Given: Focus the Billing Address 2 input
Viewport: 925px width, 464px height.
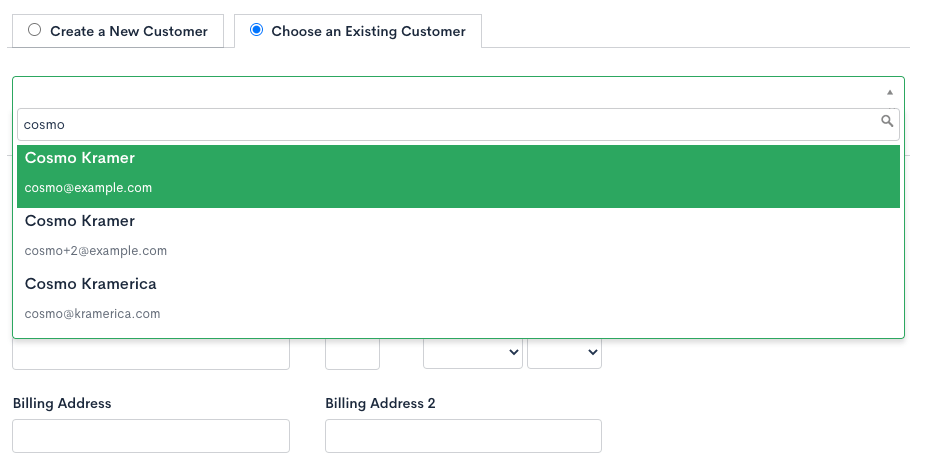Looking at the screenshot, I should click(463, 436).
